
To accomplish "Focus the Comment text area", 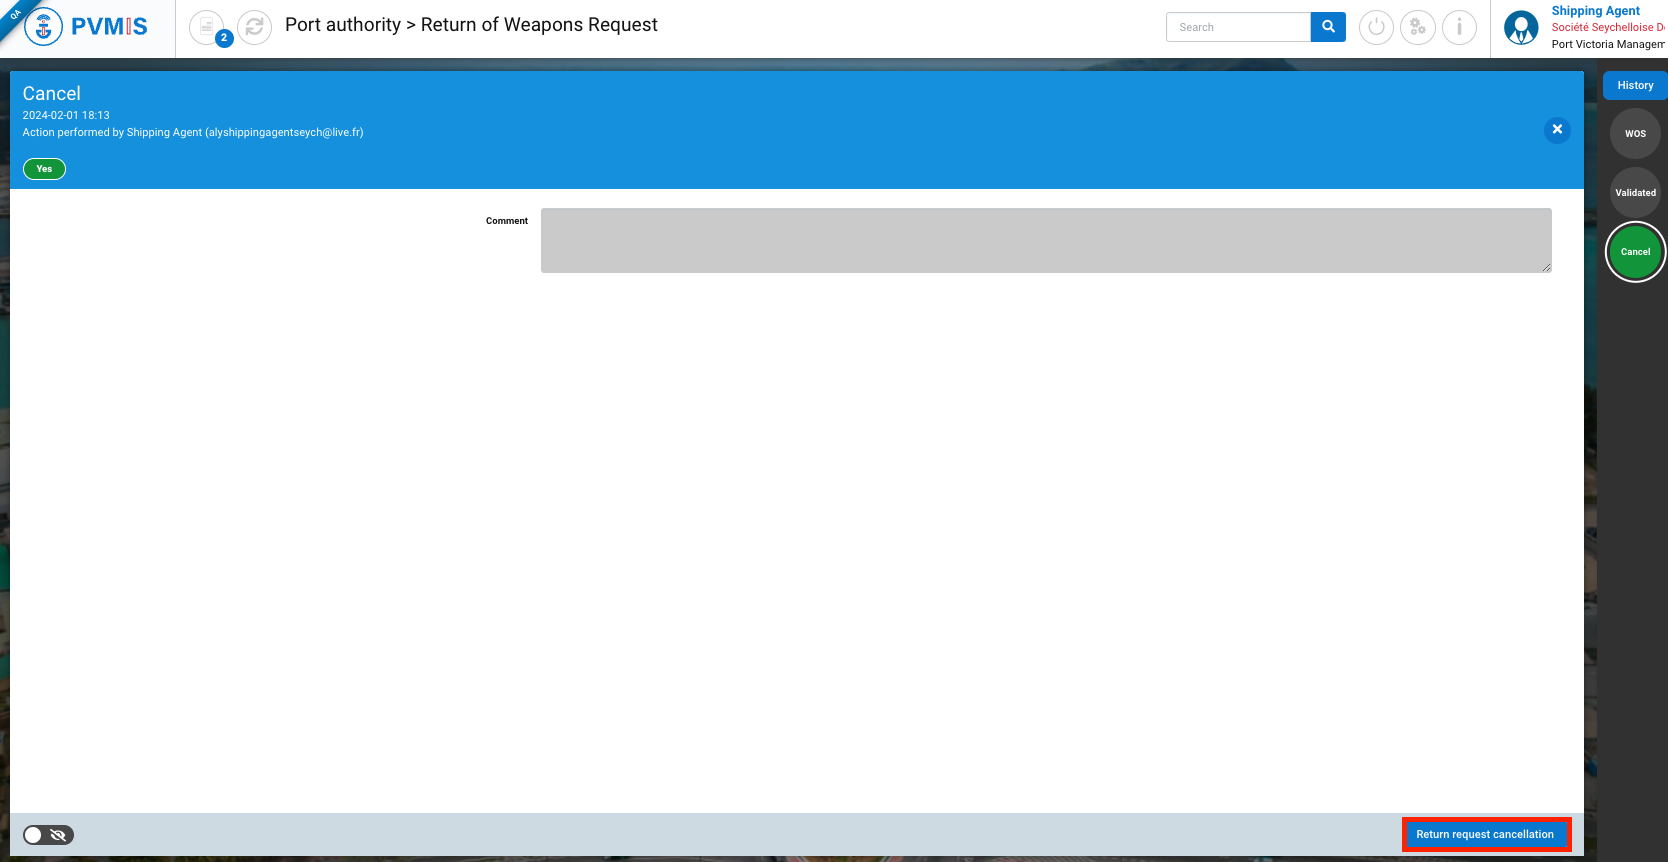I will click(x=1045, y=240).
